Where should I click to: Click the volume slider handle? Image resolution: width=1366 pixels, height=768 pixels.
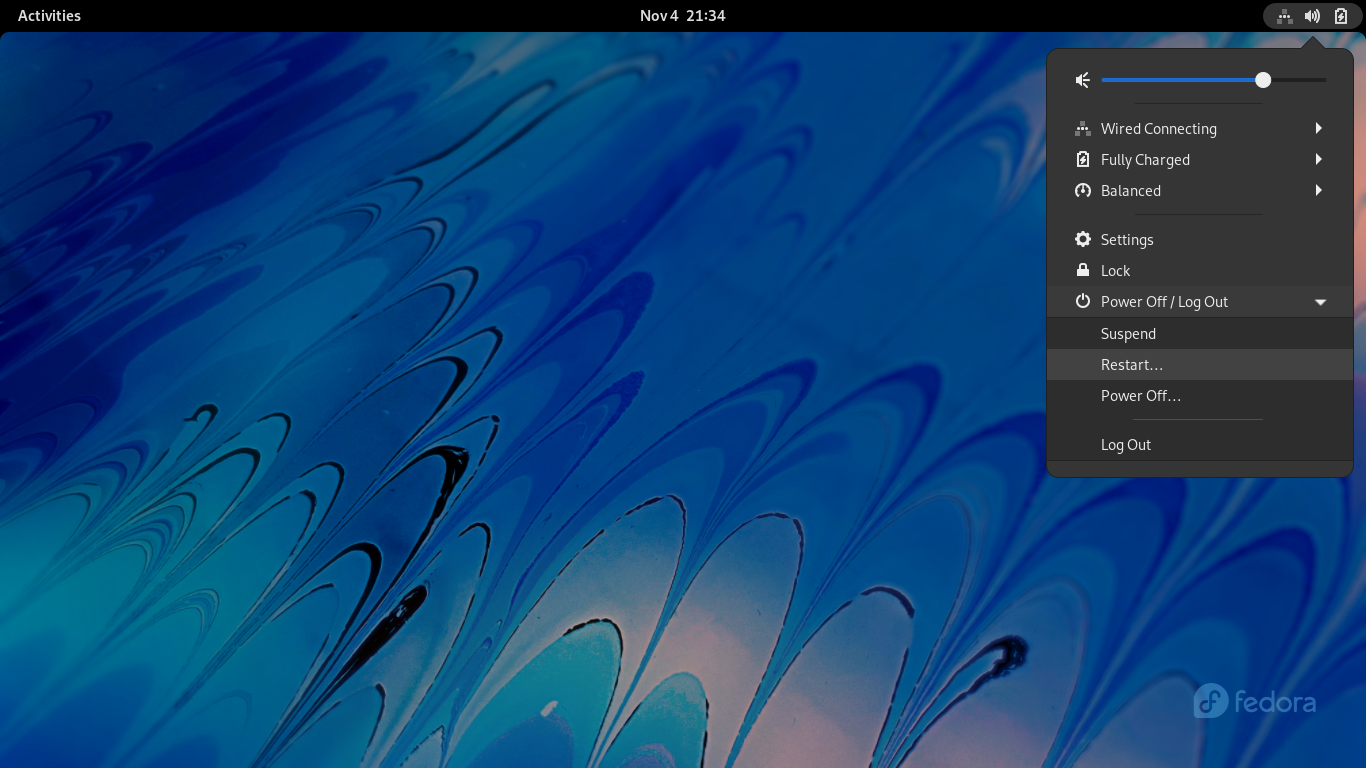coord(1263,80)
